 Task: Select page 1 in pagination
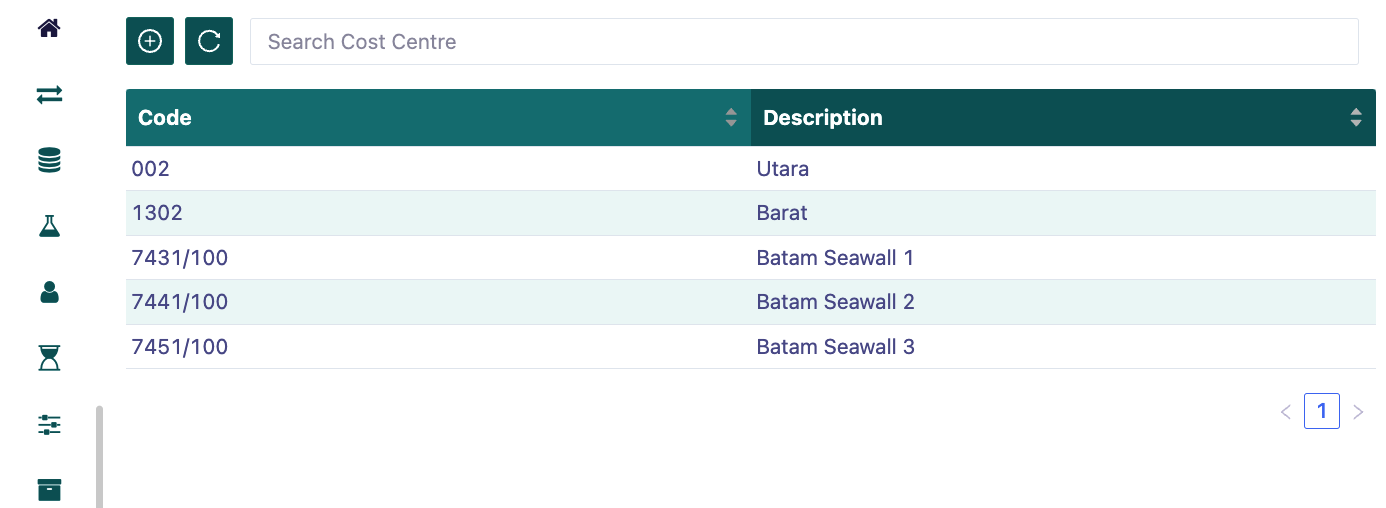tap(1322, 411)
